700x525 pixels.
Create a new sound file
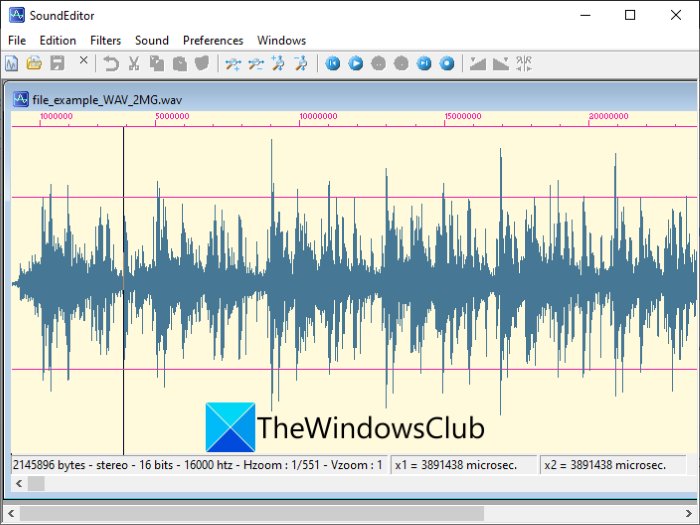12,63
